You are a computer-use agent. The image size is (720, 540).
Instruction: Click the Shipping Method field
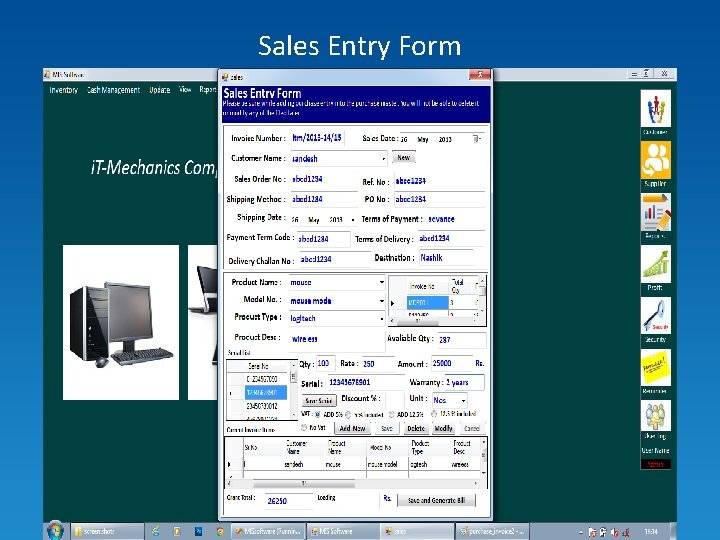point(324,199)
